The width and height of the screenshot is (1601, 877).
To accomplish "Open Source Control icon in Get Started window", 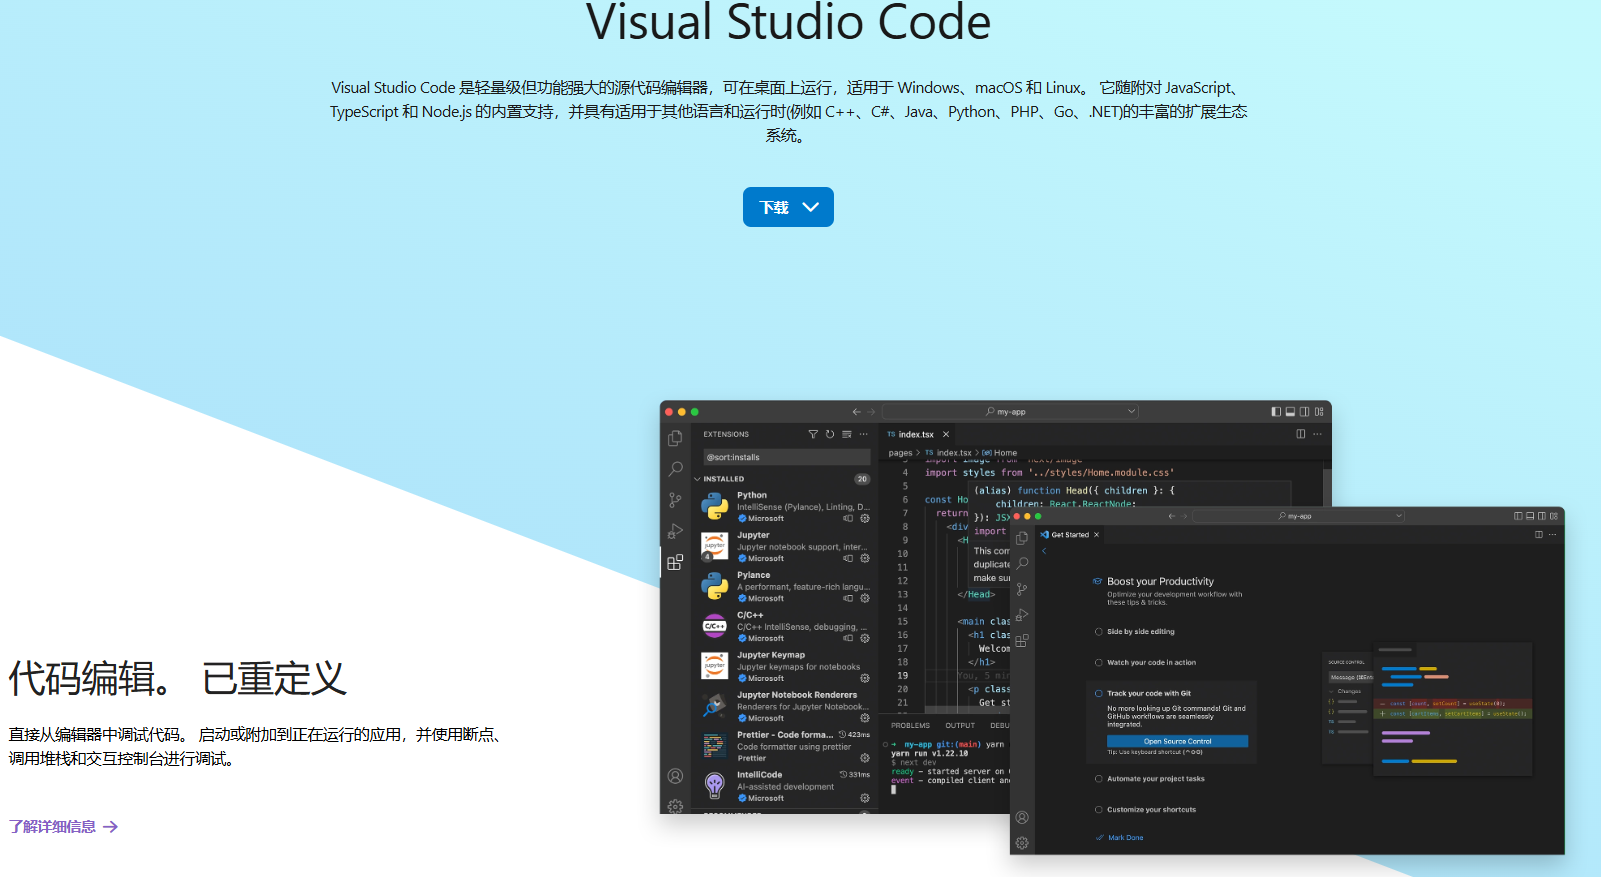I will click(x=1022, y=589).
